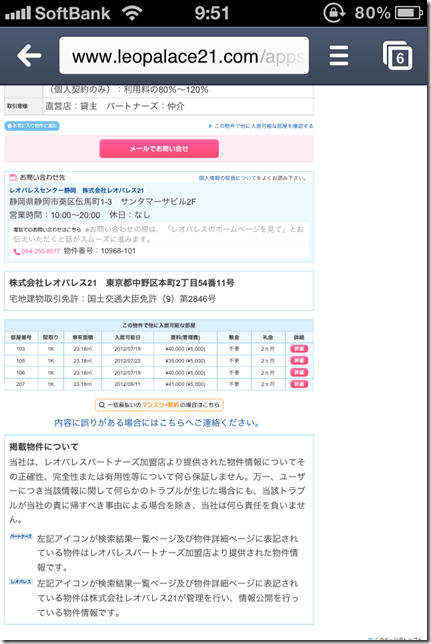Select rent ¥35,000 (¥5,000) cell
This screenshot has height=644, width=431.
click(185, 361)
